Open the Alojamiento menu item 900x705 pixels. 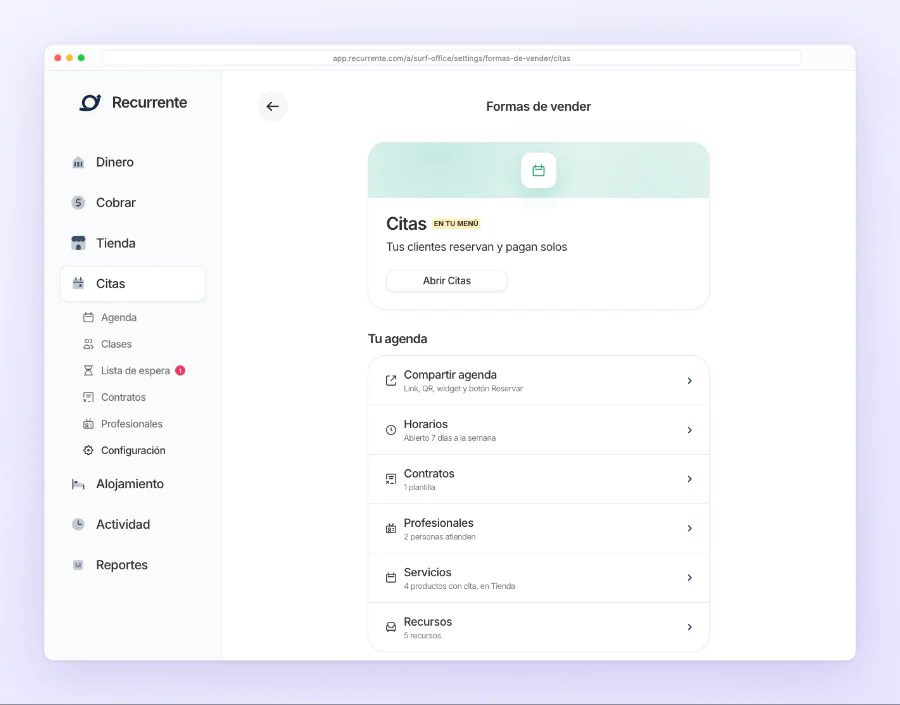133,484
